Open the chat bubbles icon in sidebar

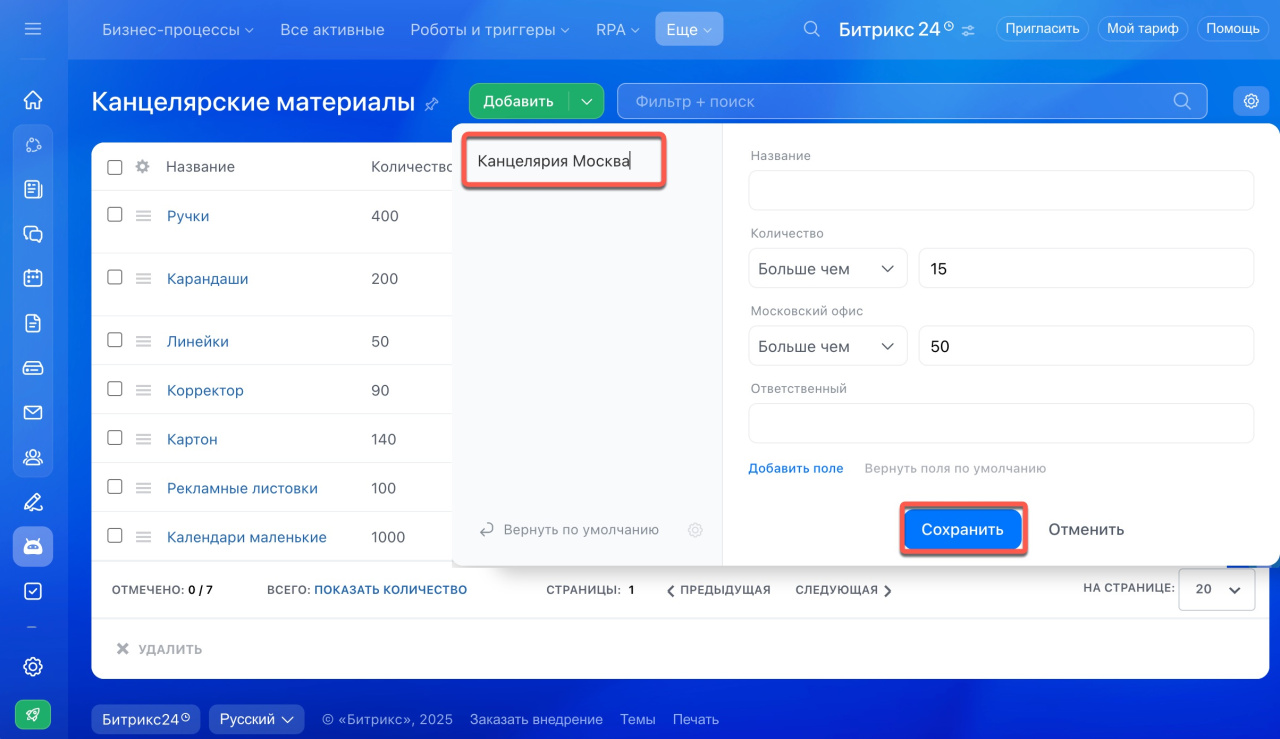[x=33, y=234]
